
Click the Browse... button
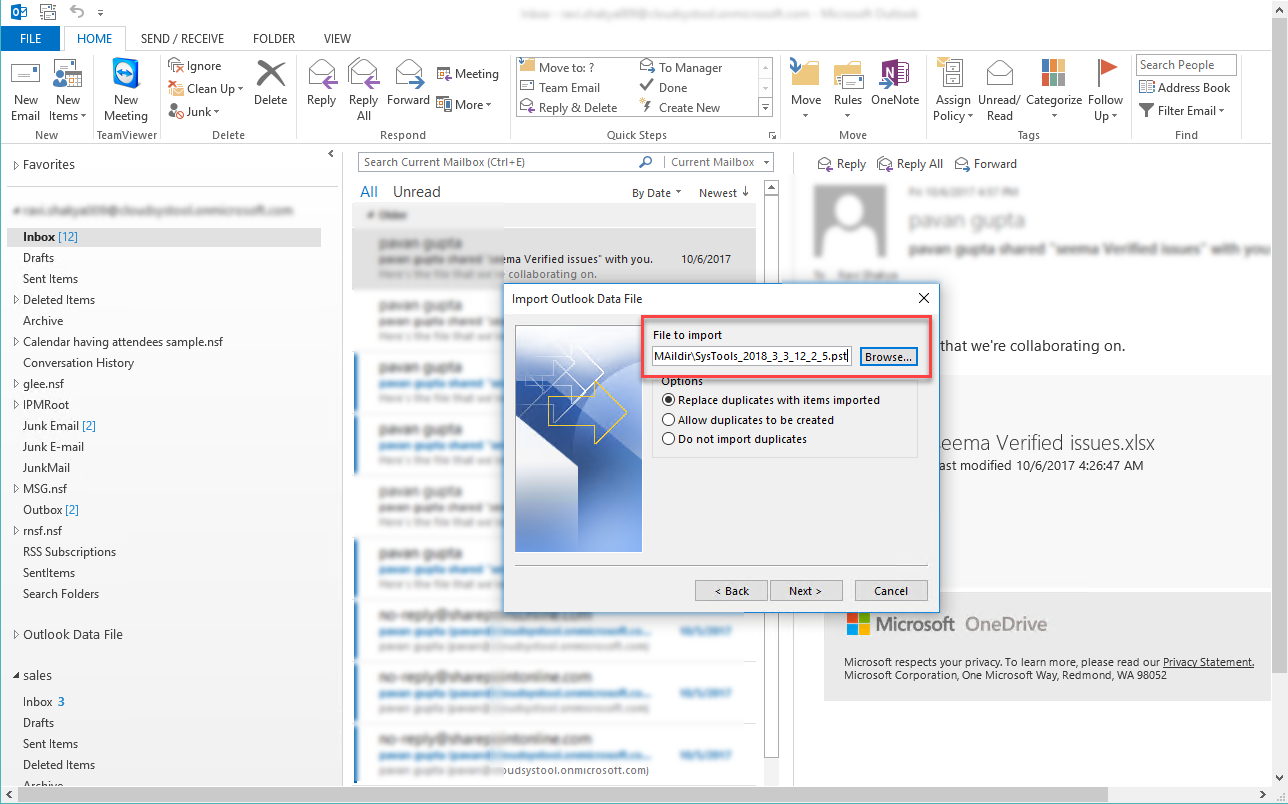click(x=888, y=357)
